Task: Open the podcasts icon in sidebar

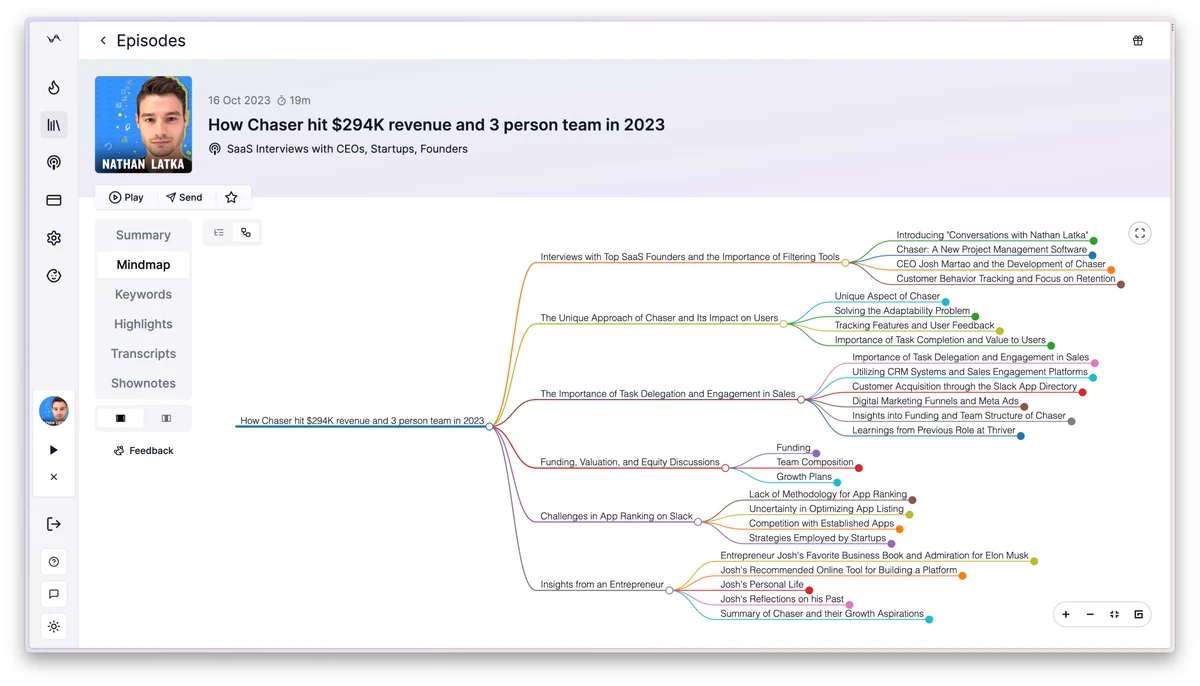Action: (x=54, y=162)
